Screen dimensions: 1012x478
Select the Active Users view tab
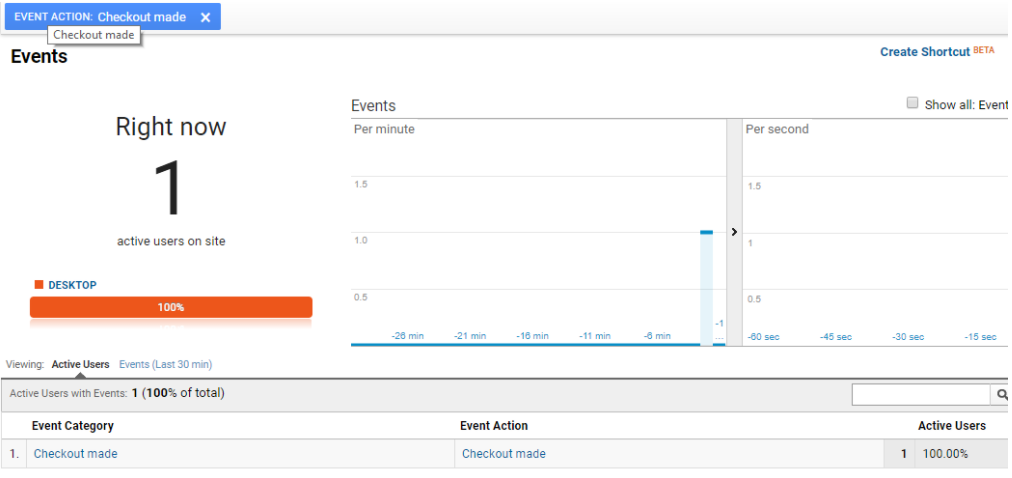(x=81, y=364)
